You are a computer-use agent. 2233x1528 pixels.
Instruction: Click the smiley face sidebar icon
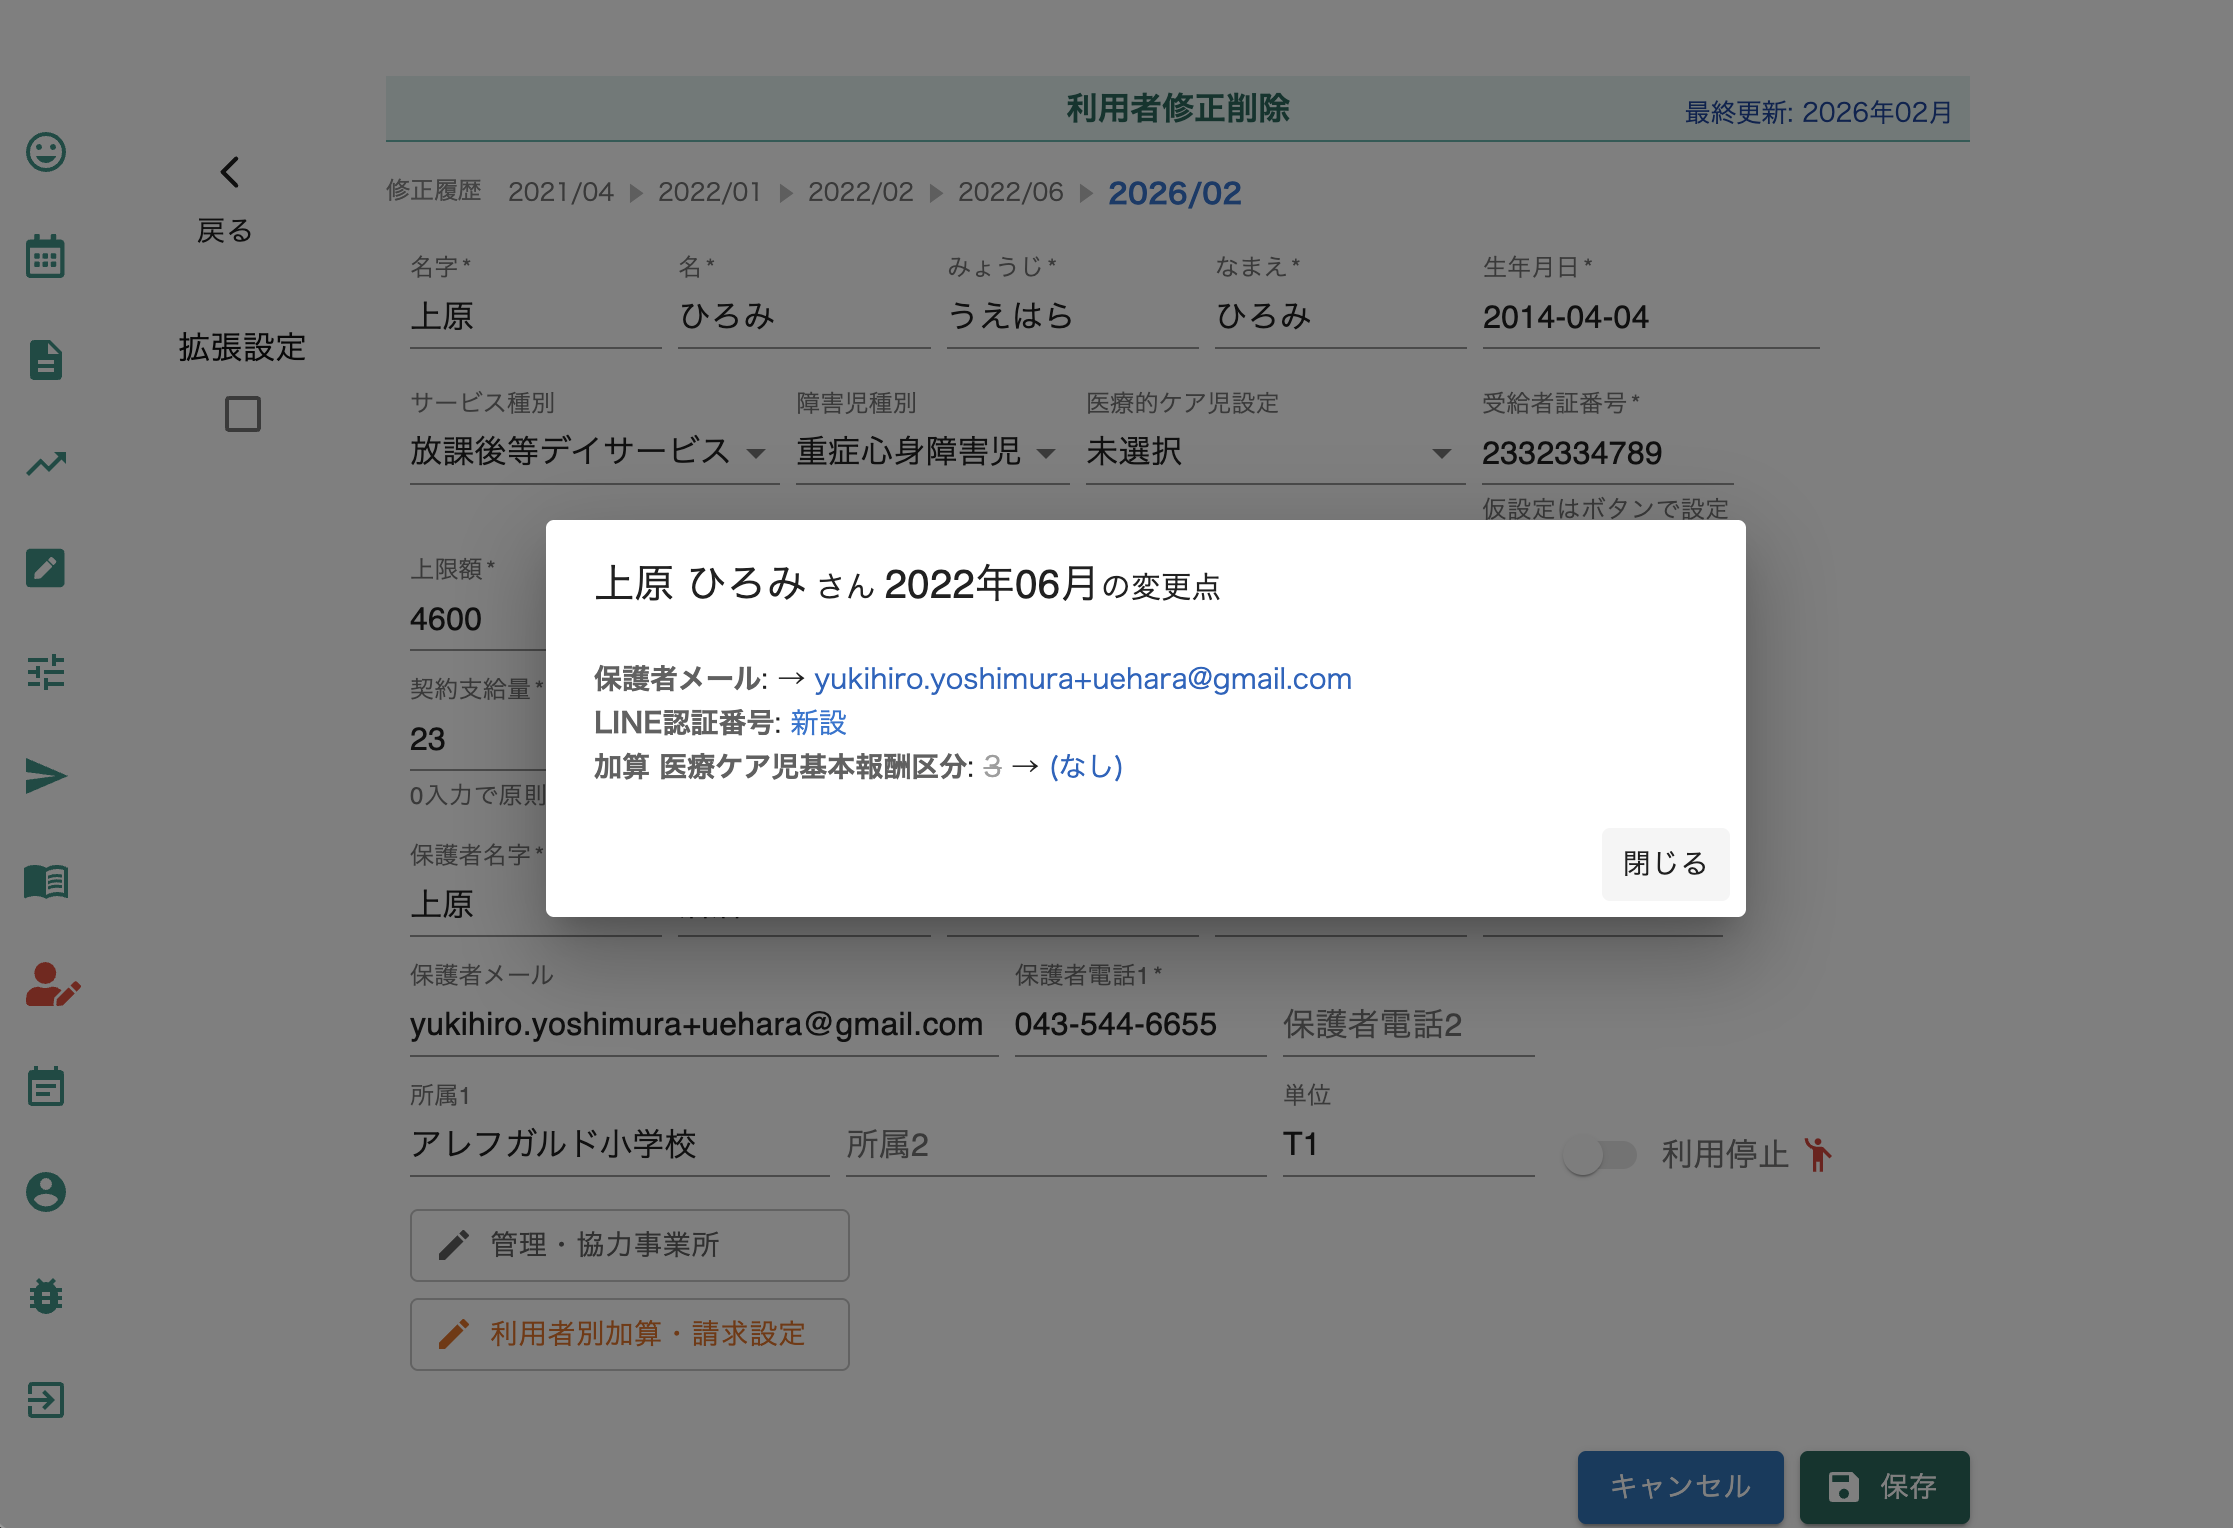(x=46, y=152)
